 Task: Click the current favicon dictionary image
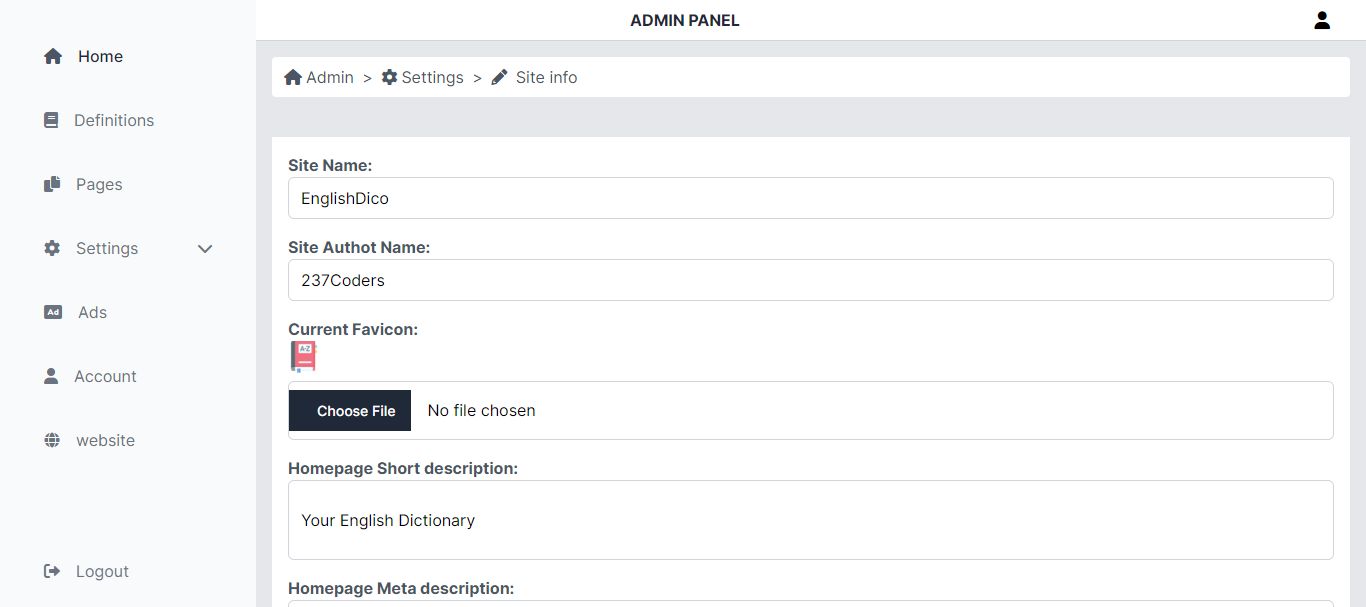tap(303, 357)
